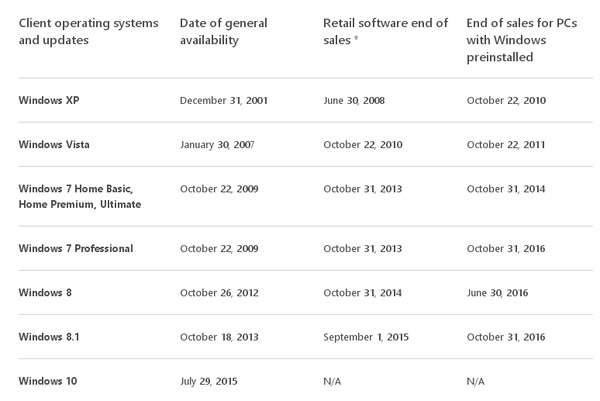Click the October 26, 2012 date cell
Viewport: 600px width, 401px height.
(219, 293)
